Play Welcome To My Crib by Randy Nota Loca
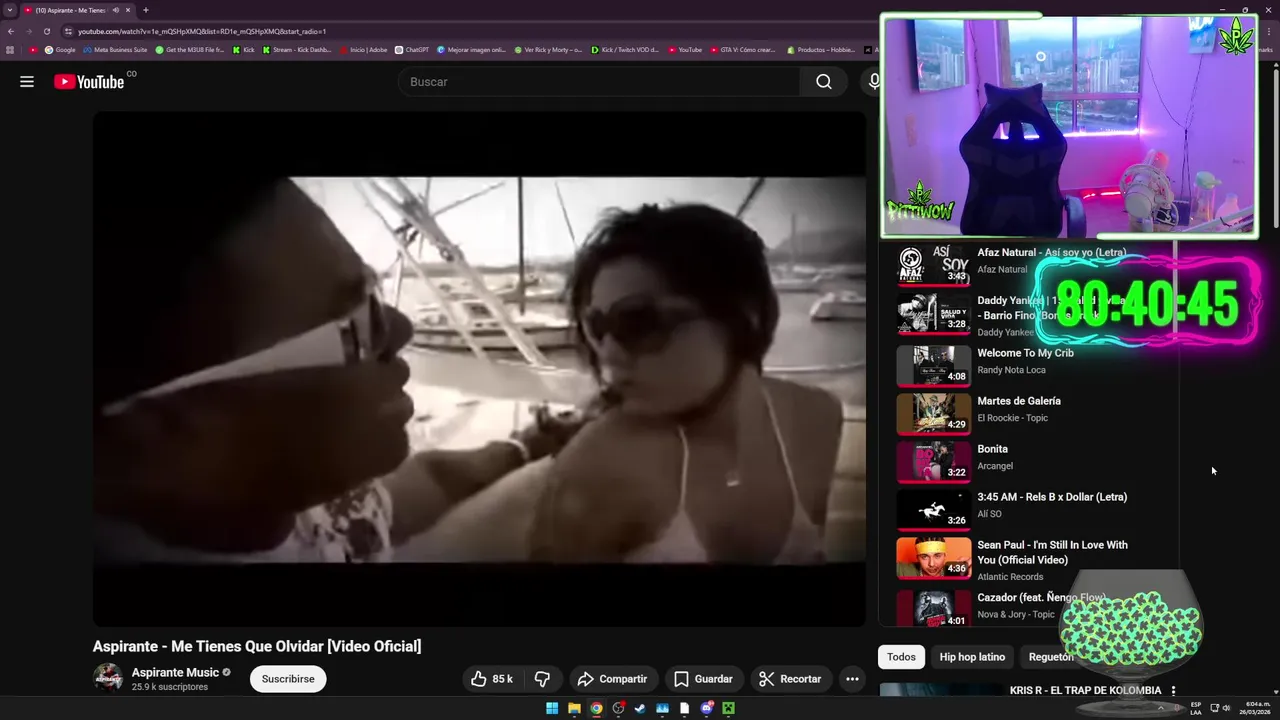Viewport: 1280px width, 720px height. (x=1025, y=353)
